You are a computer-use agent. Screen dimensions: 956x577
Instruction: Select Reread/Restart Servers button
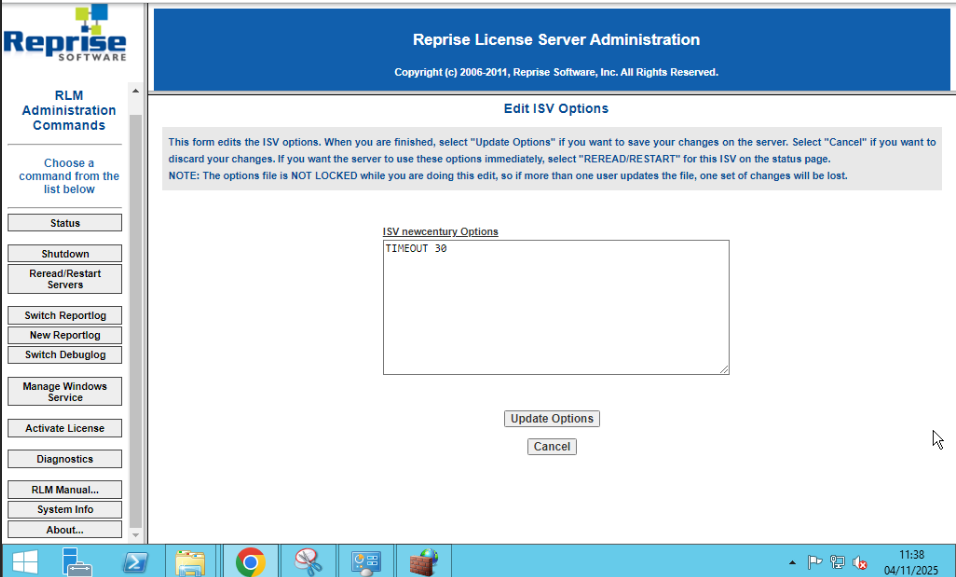point(65,279)
